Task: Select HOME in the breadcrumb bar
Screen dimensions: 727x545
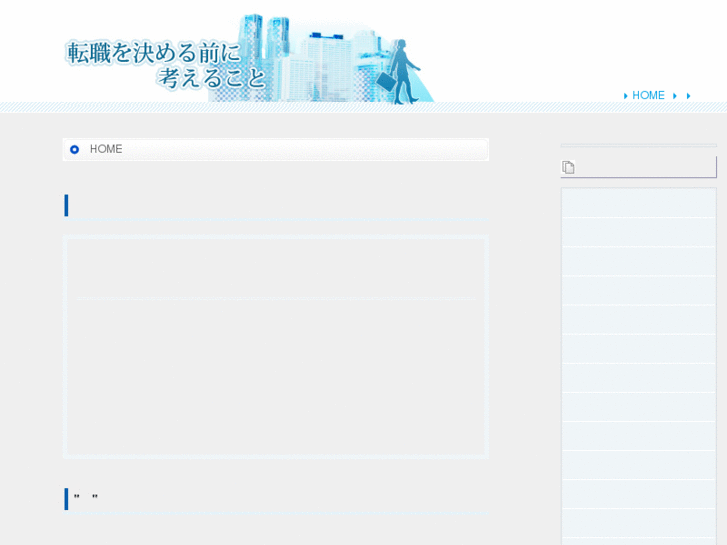Action: 106,149
